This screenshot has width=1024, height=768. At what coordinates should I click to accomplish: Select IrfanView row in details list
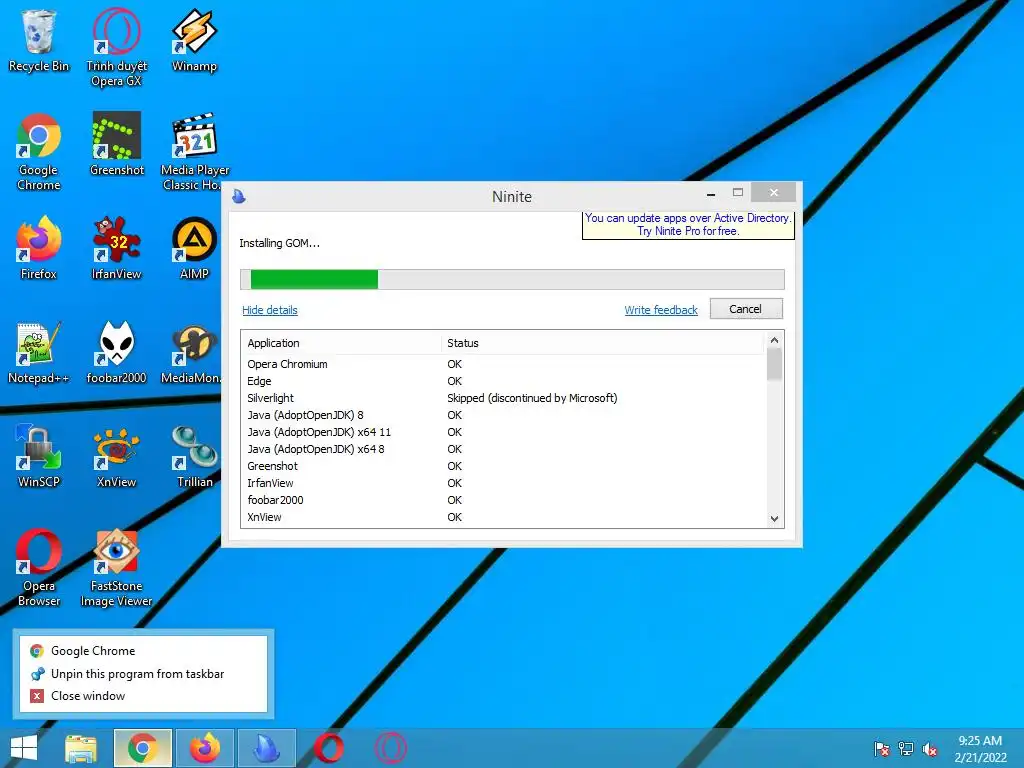[x=504, y=483]
